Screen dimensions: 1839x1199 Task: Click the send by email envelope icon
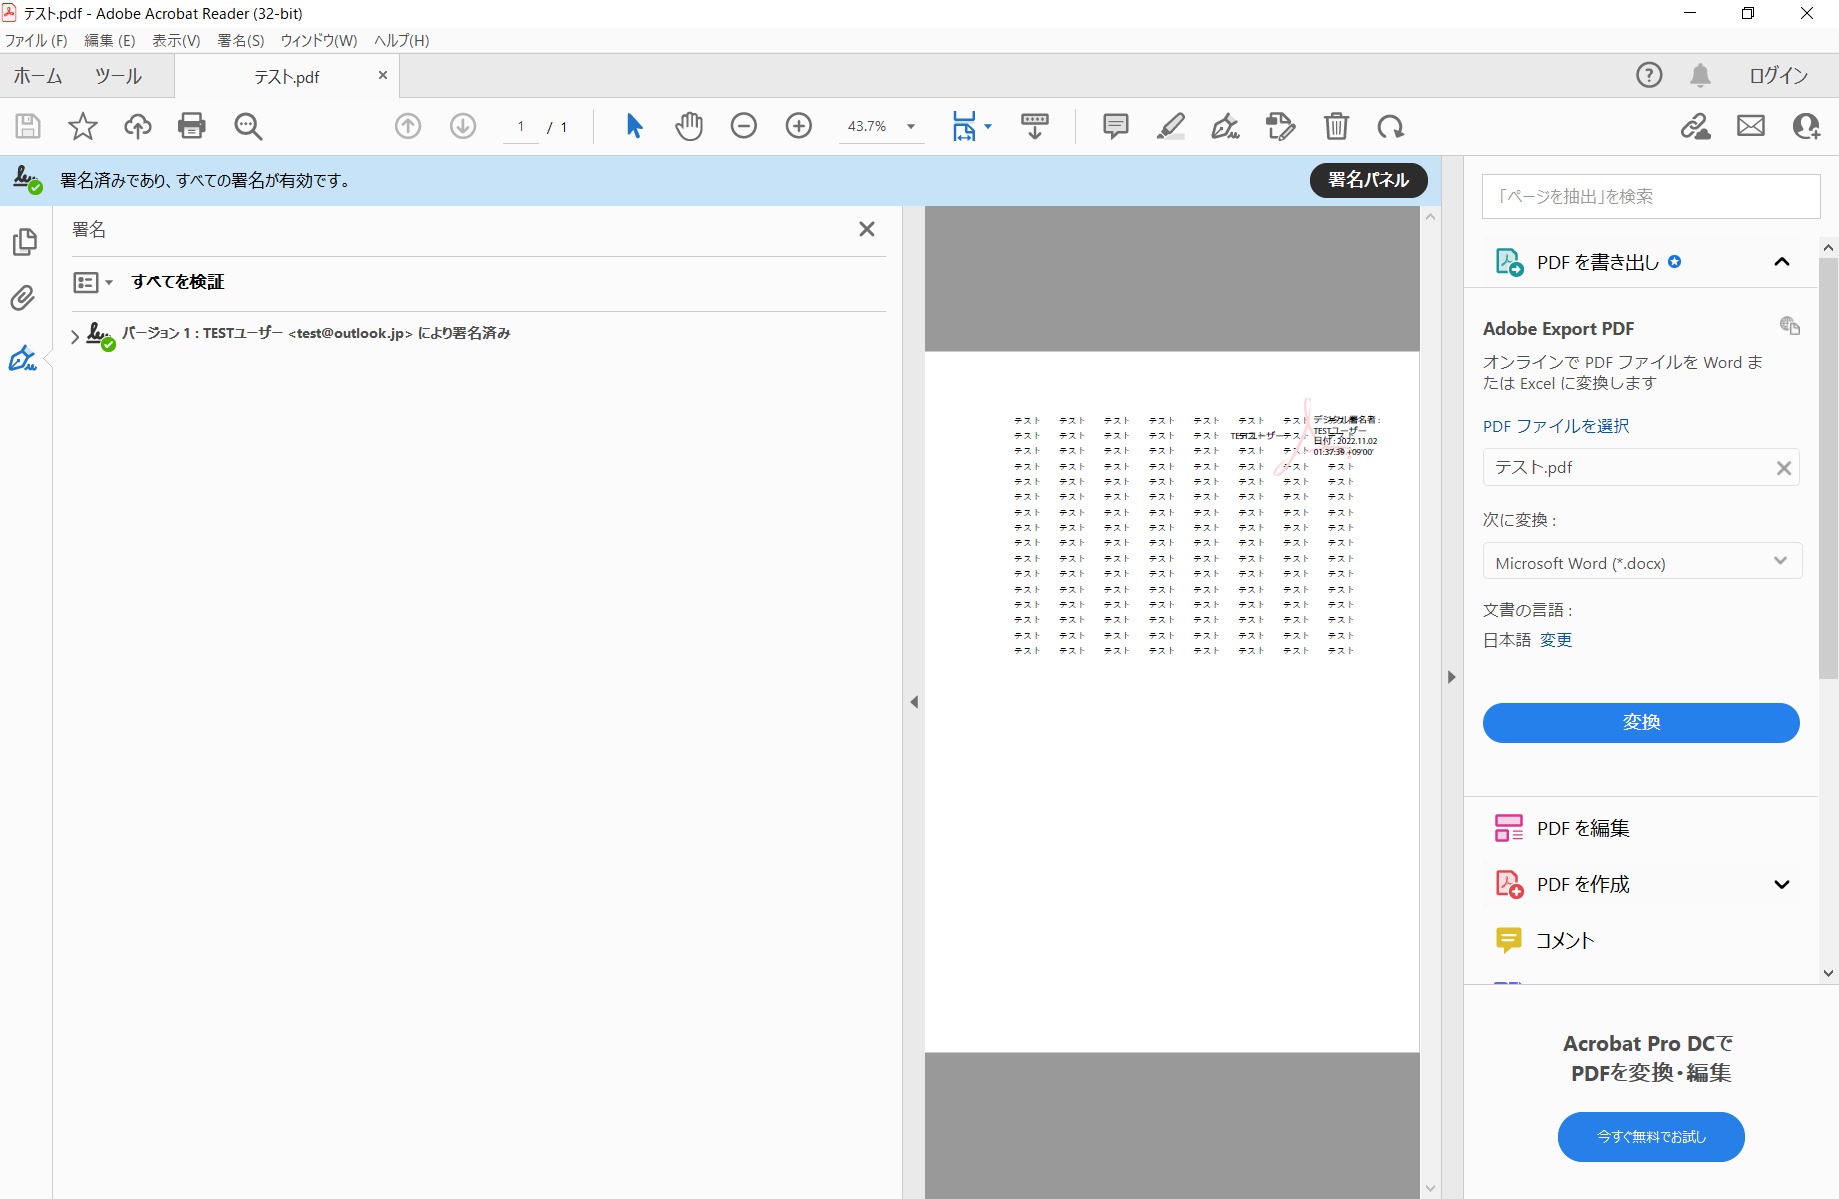[1750, 126]
